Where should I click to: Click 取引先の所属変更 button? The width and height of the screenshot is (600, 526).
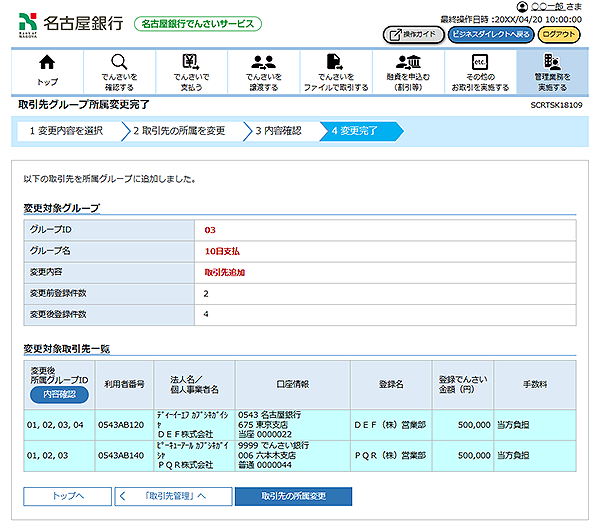point(293,496)
